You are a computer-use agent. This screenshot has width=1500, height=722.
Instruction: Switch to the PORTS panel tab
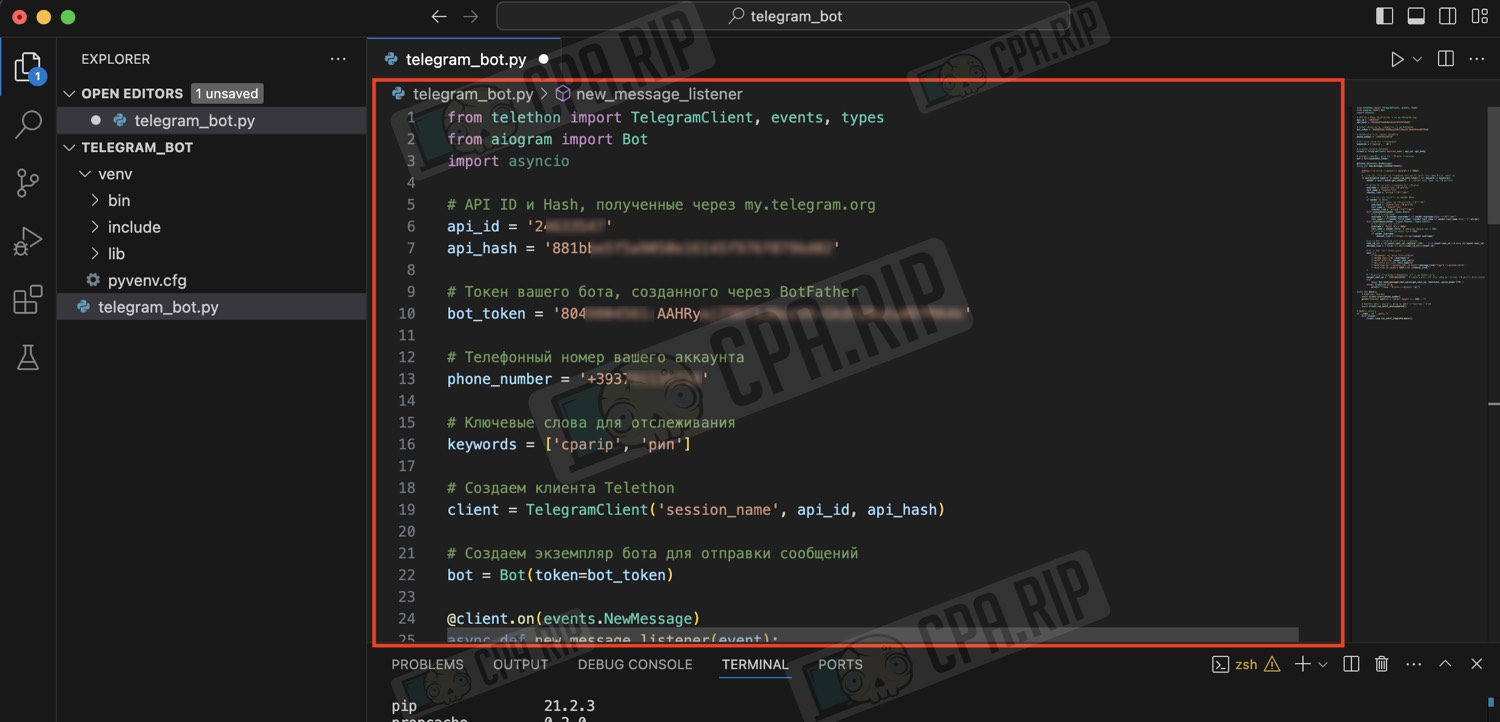(x=840, y=664)
